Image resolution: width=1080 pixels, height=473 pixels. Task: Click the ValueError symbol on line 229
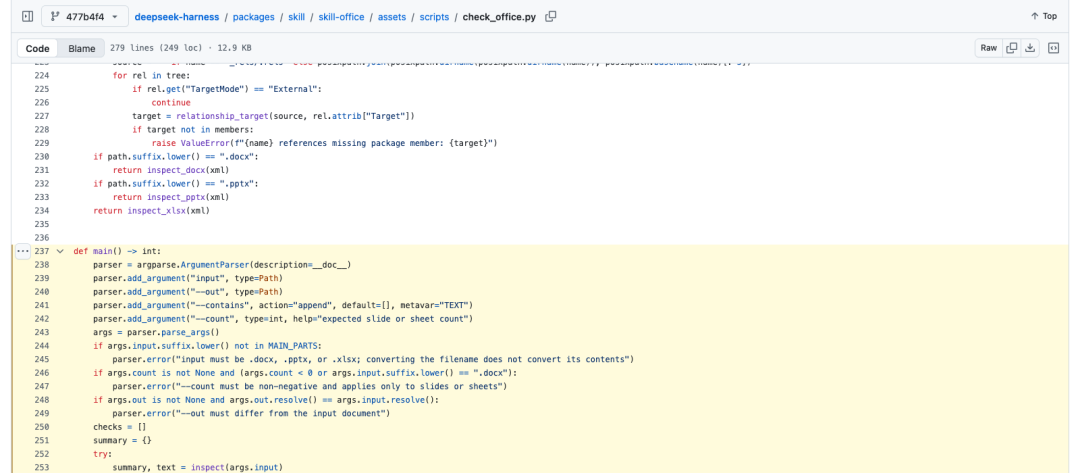205,143
